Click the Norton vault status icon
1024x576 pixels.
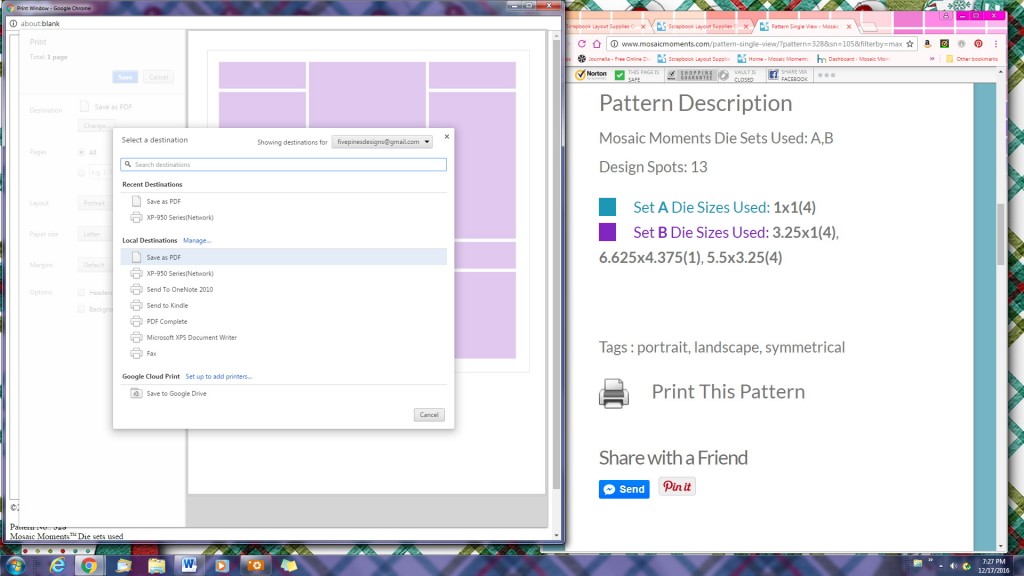tap(724, 75)
